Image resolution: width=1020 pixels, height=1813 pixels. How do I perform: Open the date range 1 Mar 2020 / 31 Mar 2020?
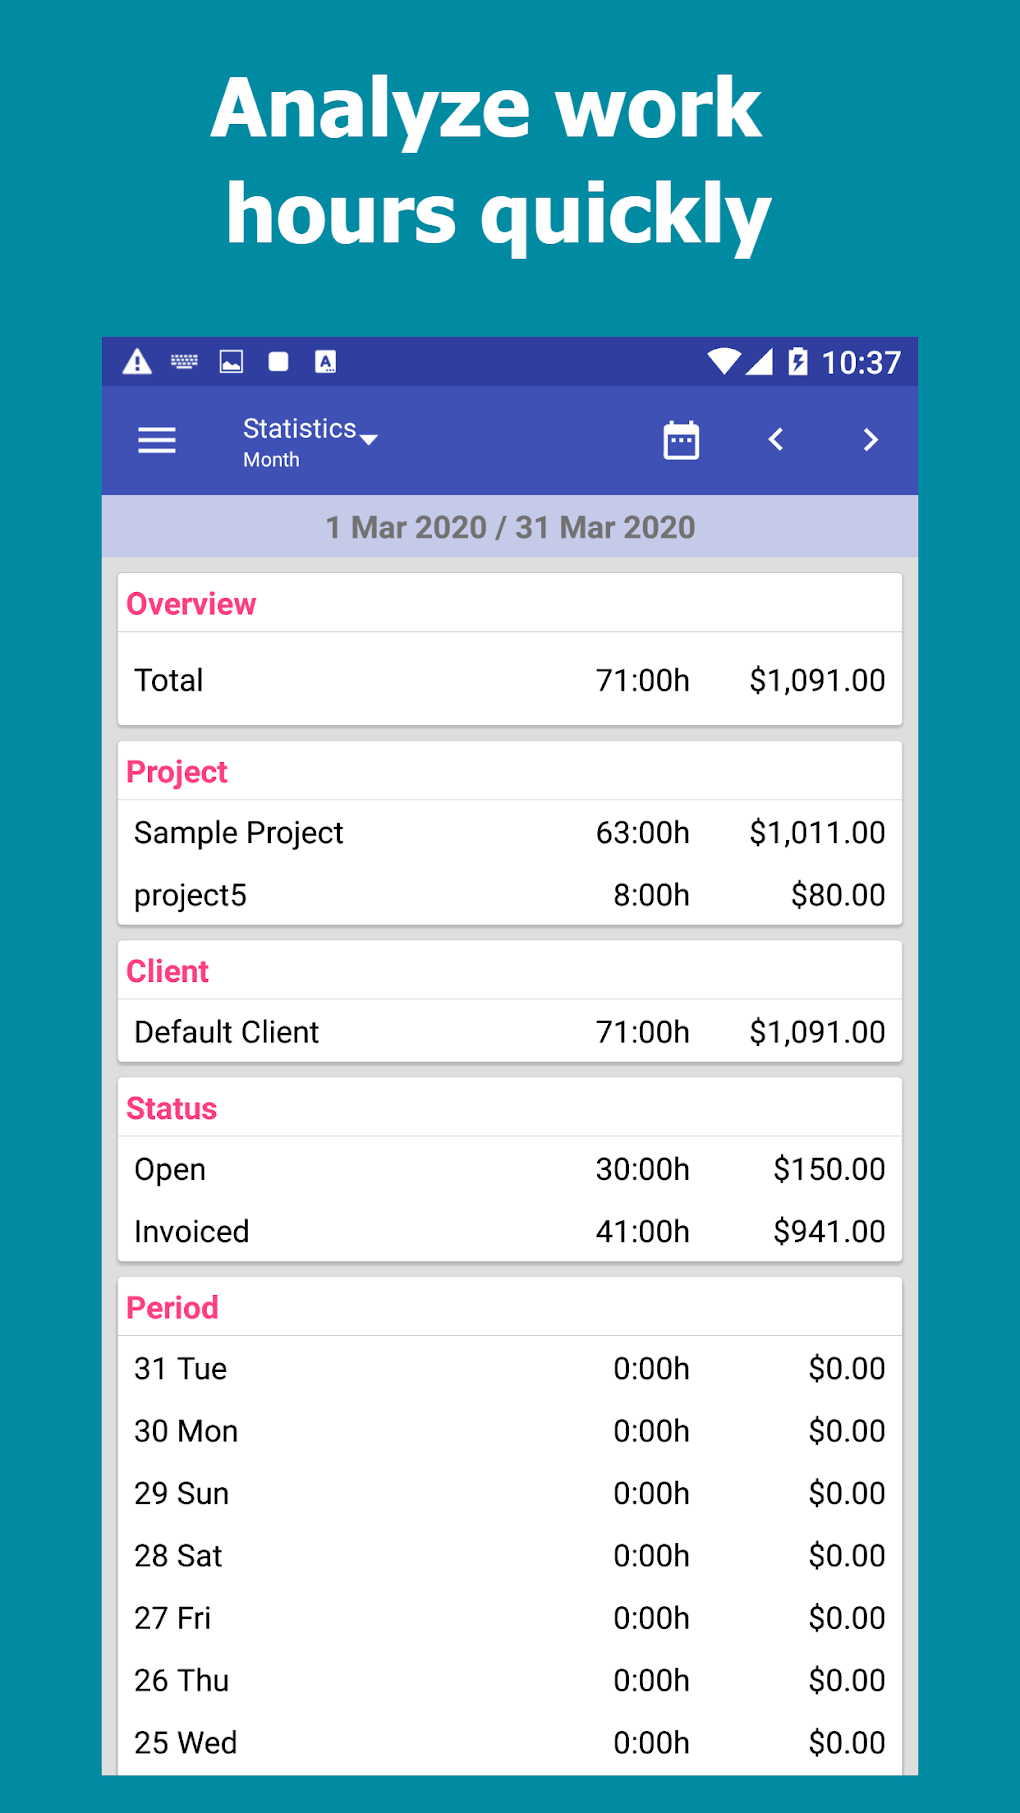coord(510,527)
